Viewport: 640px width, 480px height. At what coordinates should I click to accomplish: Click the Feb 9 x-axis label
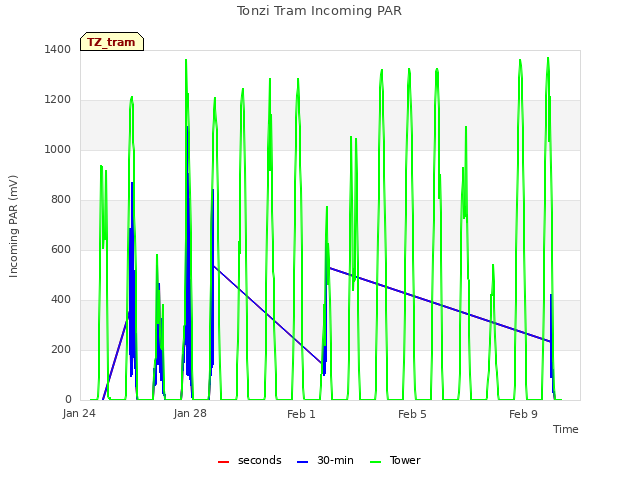click(x=523, y=414)
